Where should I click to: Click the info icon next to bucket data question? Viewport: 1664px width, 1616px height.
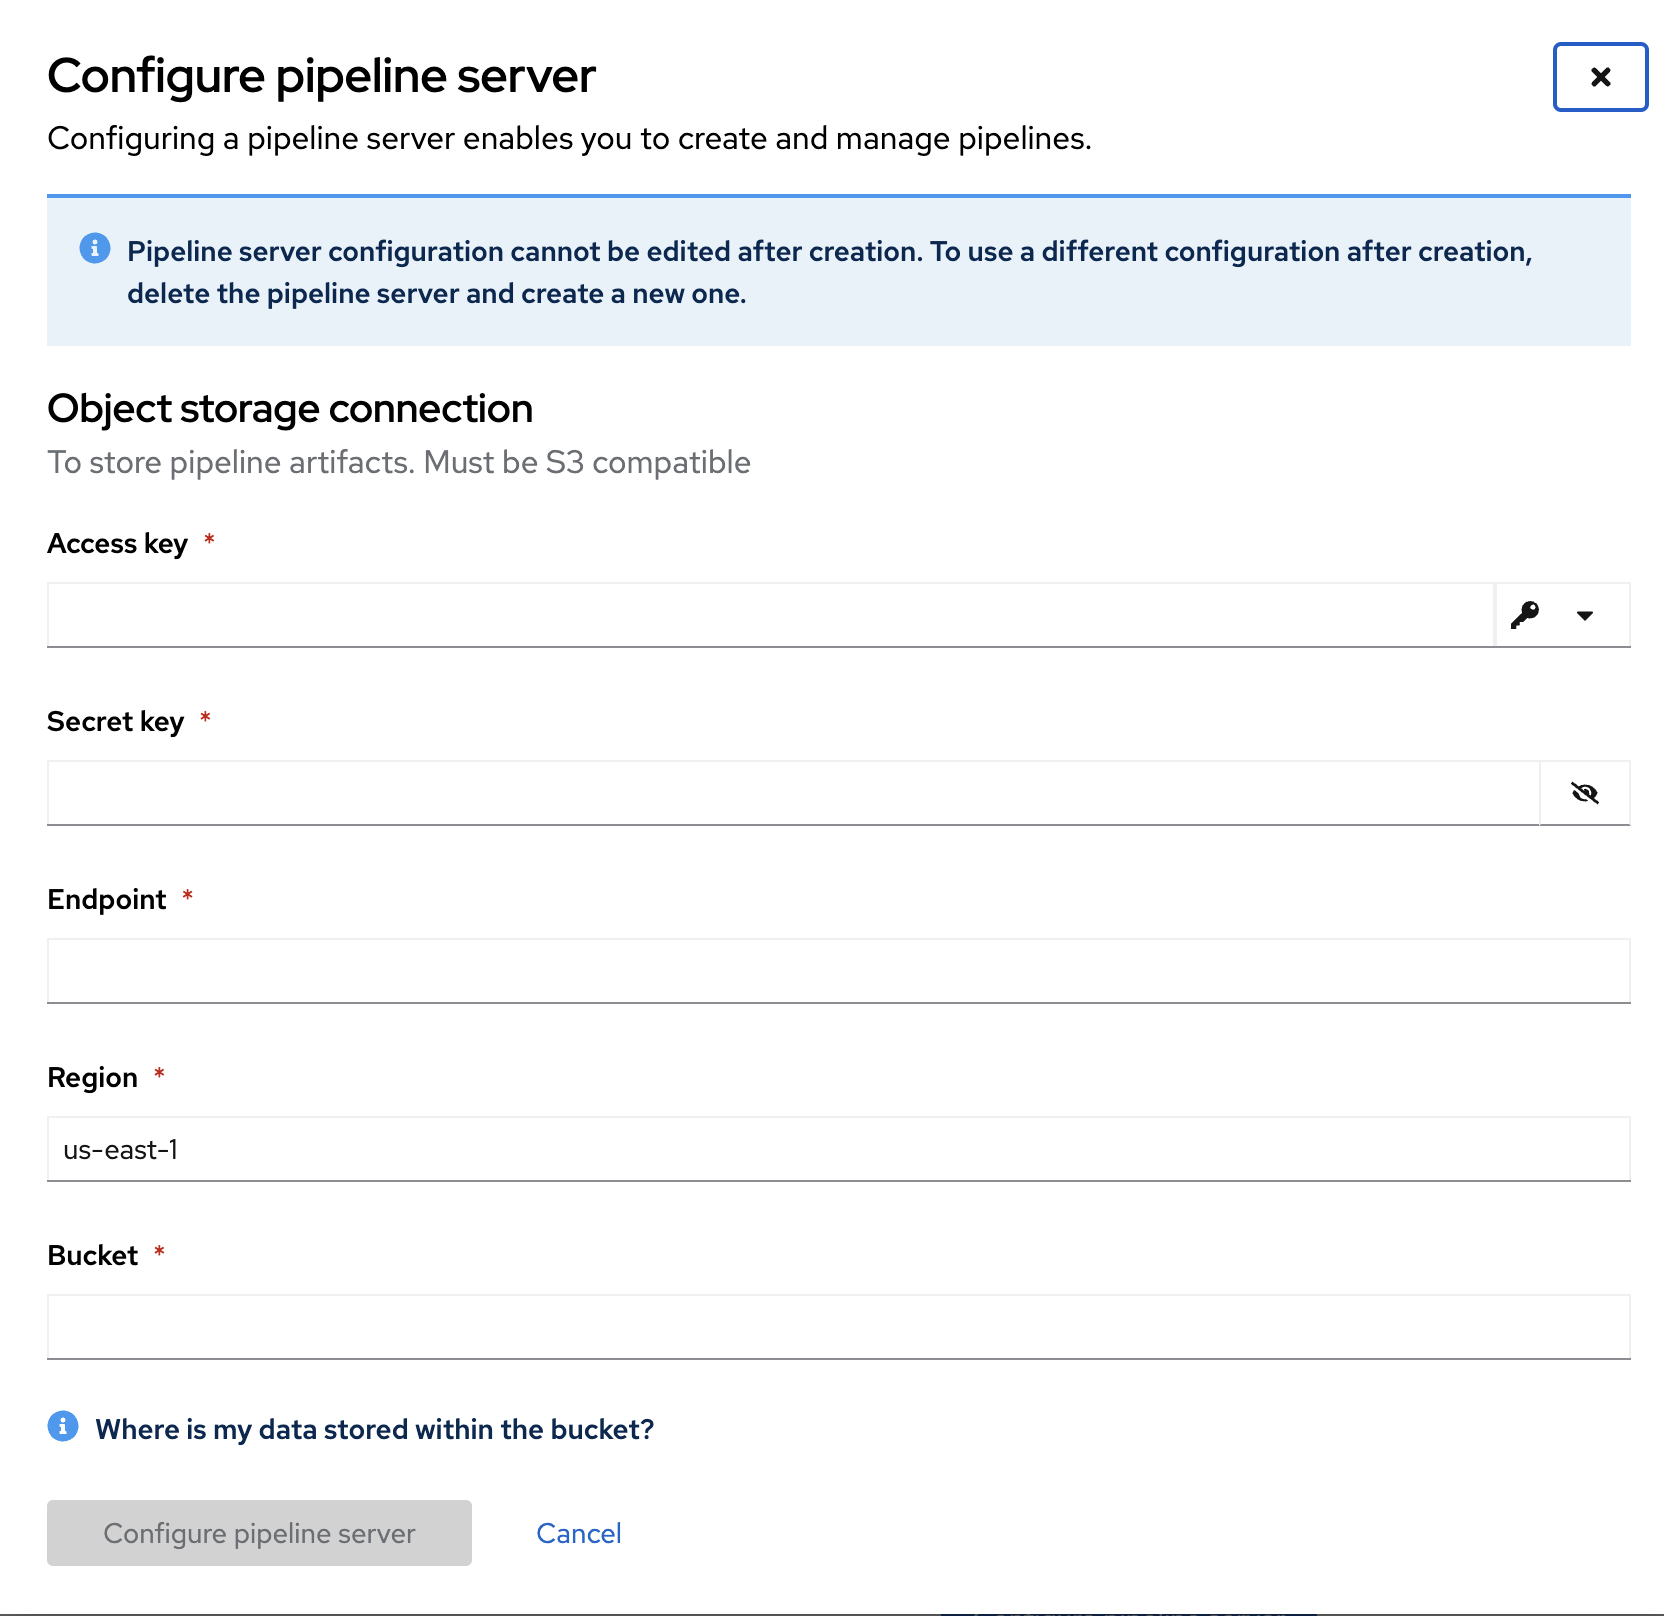click(x=63, y=1427)
